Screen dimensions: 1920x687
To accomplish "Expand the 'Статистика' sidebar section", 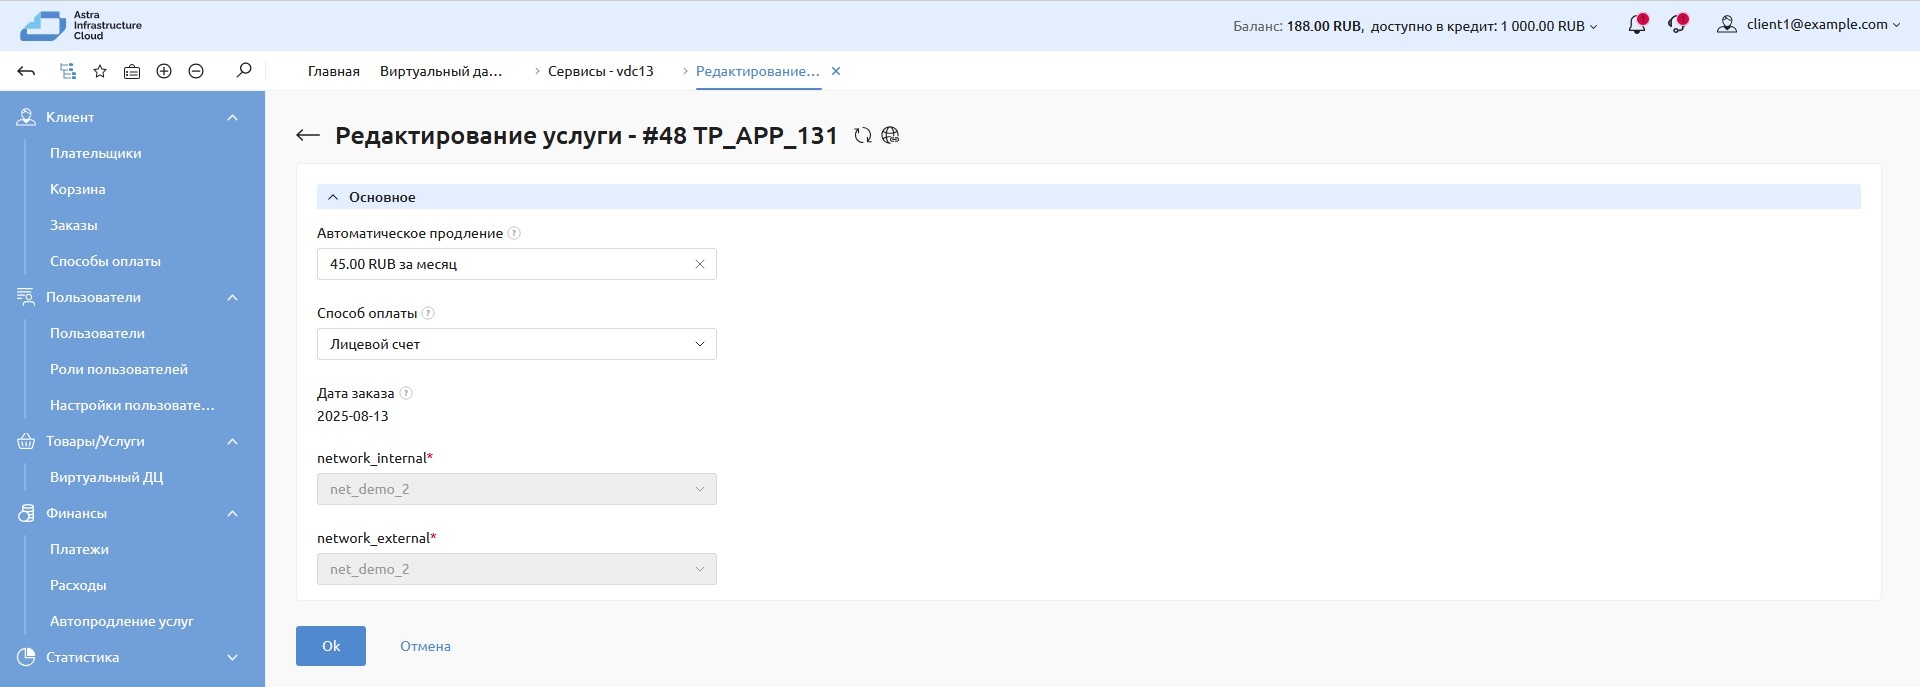I will [232, 657].
